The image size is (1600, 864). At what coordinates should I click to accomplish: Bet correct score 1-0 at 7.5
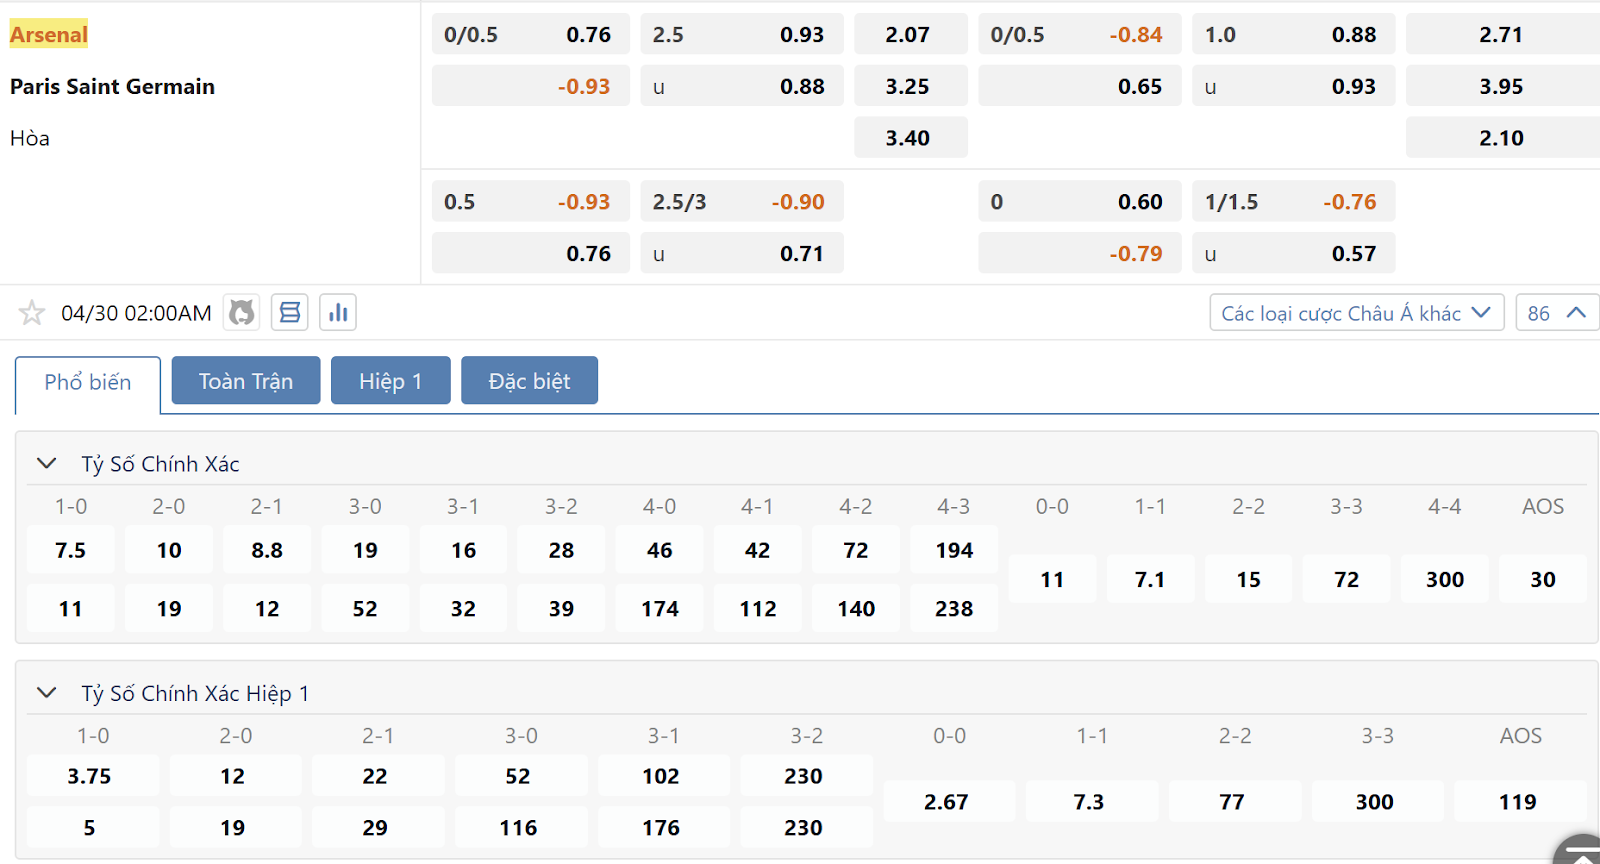pos(71,550)
